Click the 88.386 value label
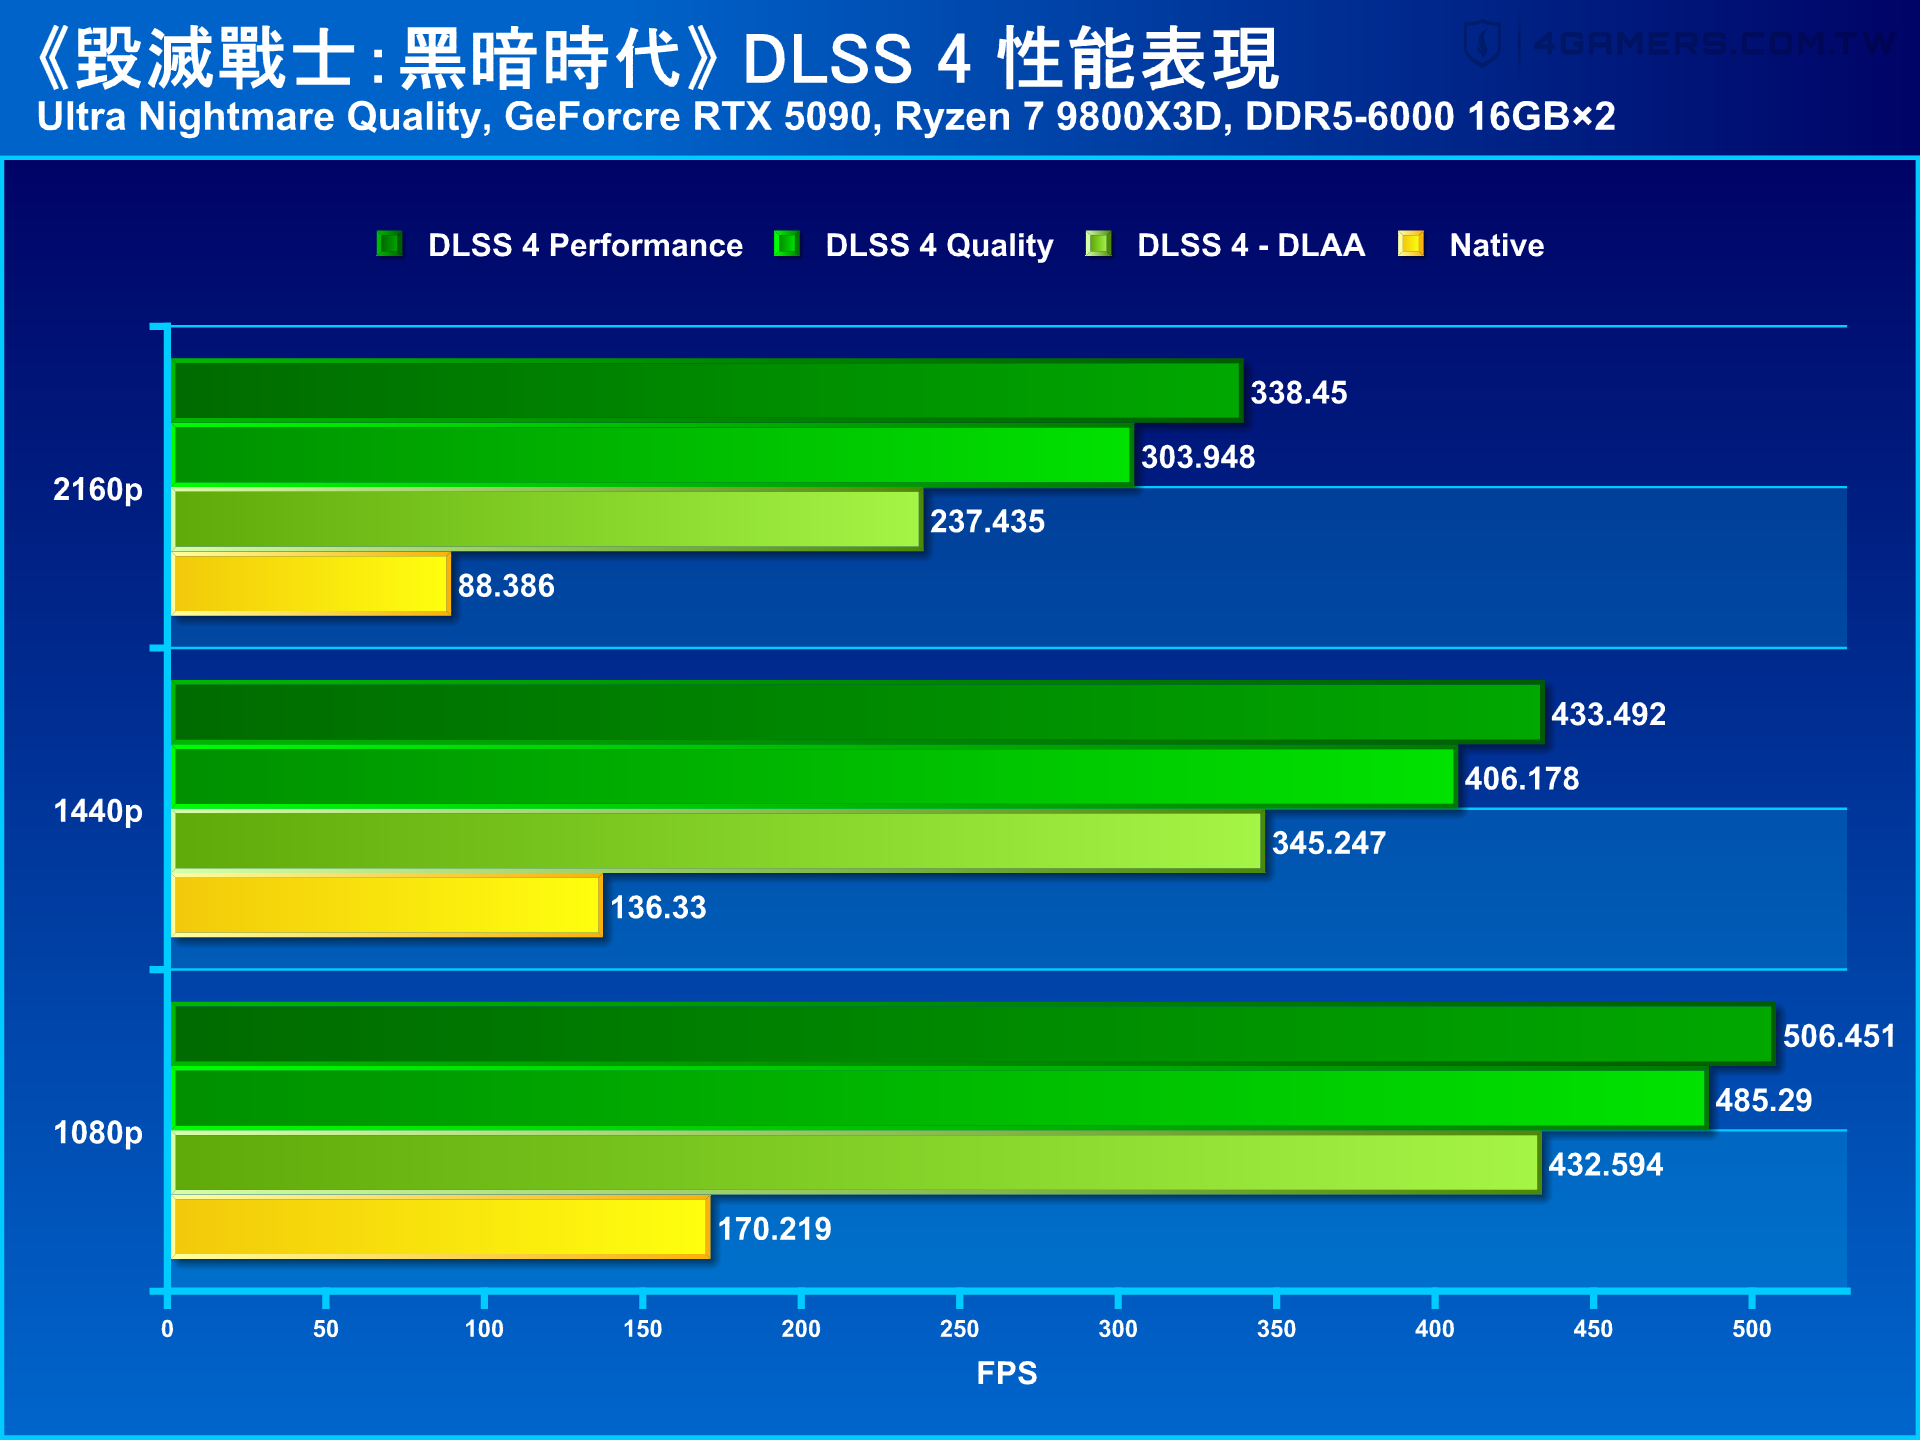Image resolution: width=1920 pixels, height=1440 pixels. 506,586
